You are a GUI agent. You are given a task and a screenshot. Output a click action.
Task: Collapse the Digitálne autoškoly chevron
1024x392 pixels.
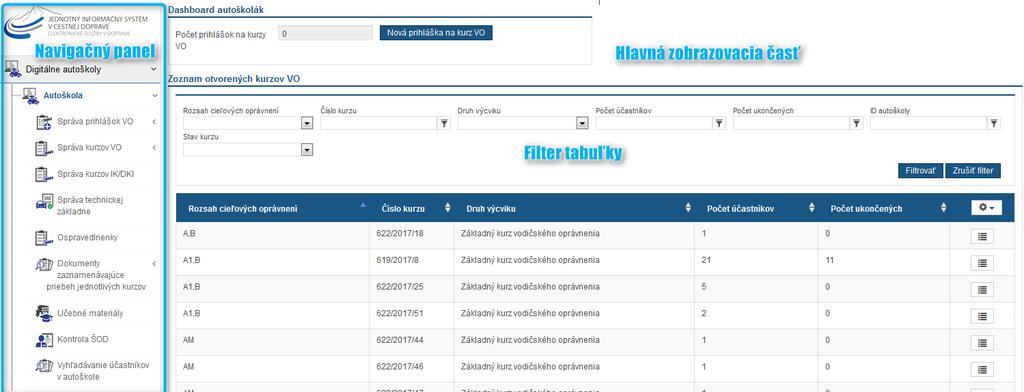(153, 69)
